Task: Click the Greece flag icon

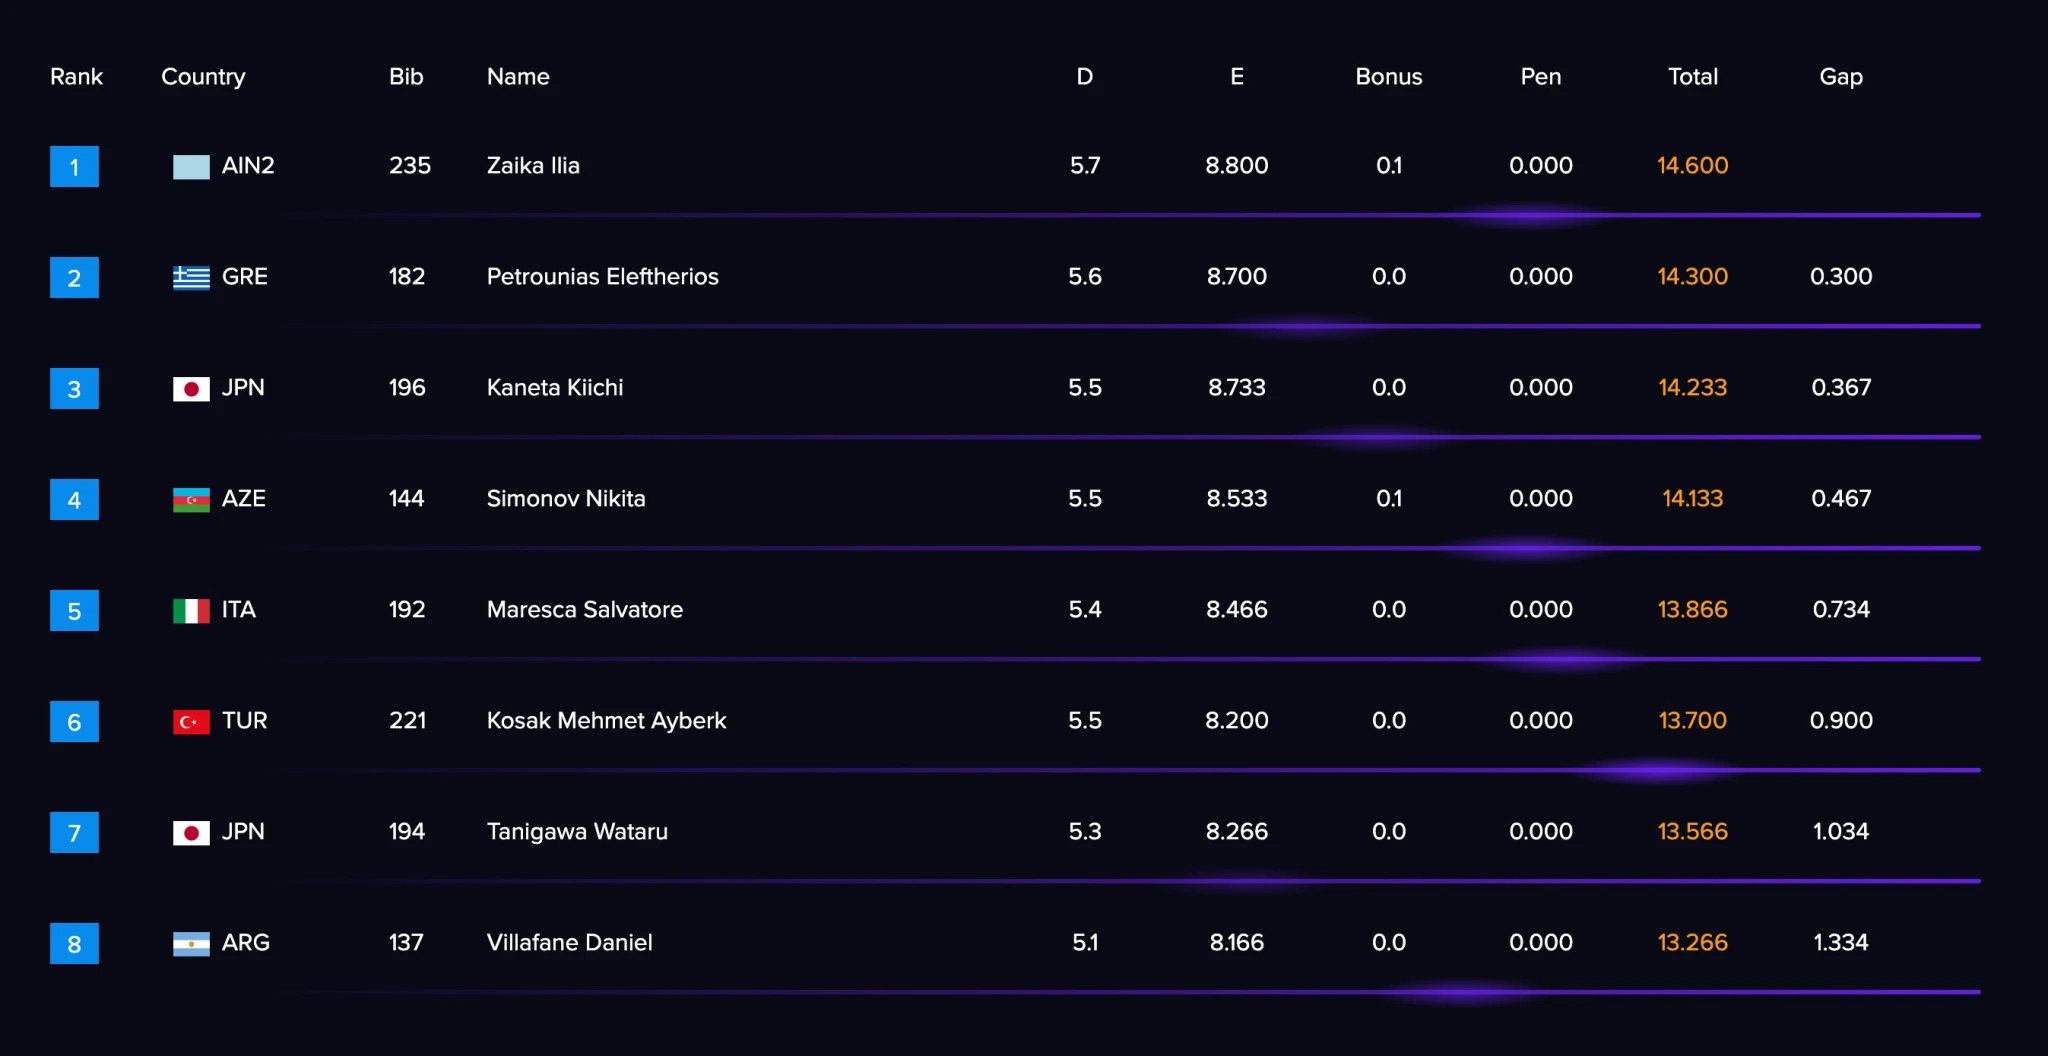Action: click(x=191, y=278)
